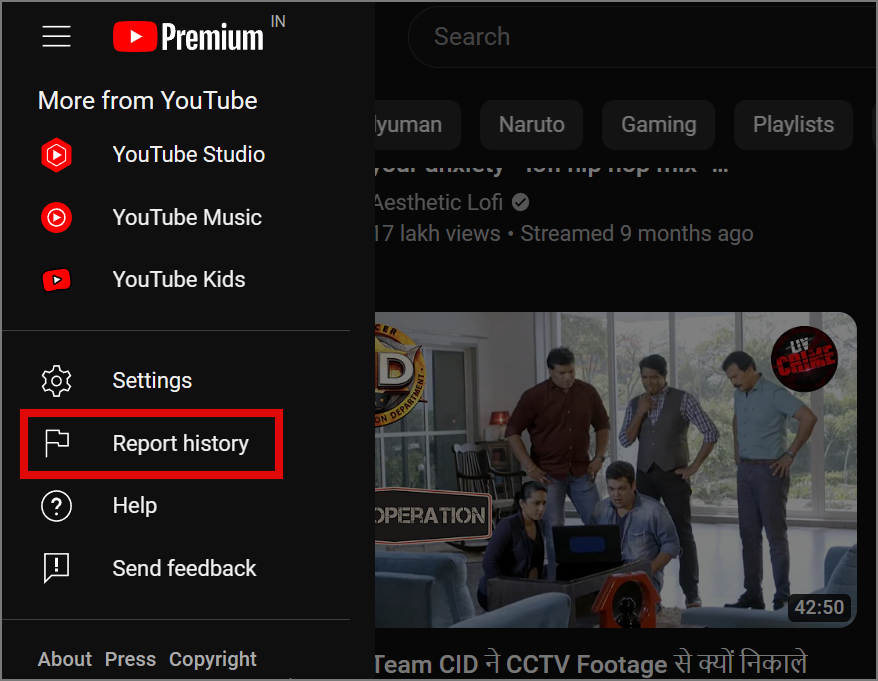Select the Playlists filter chip

coord(793,125)
